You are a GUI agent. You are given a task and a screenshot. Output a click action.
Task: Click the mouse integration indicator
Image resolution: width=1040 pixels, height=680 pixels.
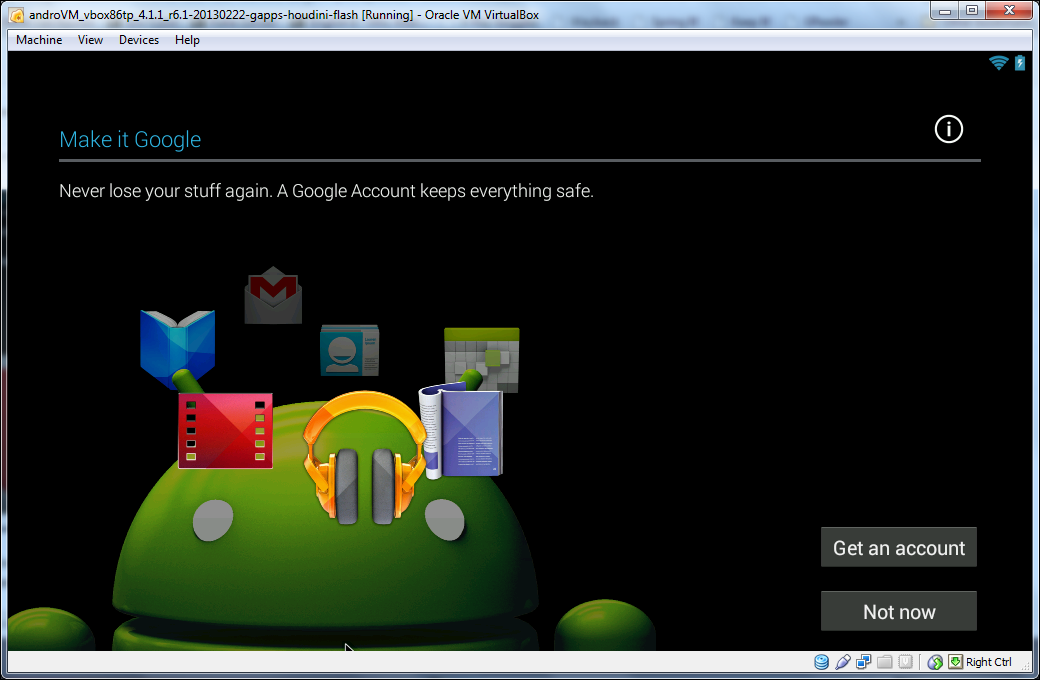click(x=935, y=661)
